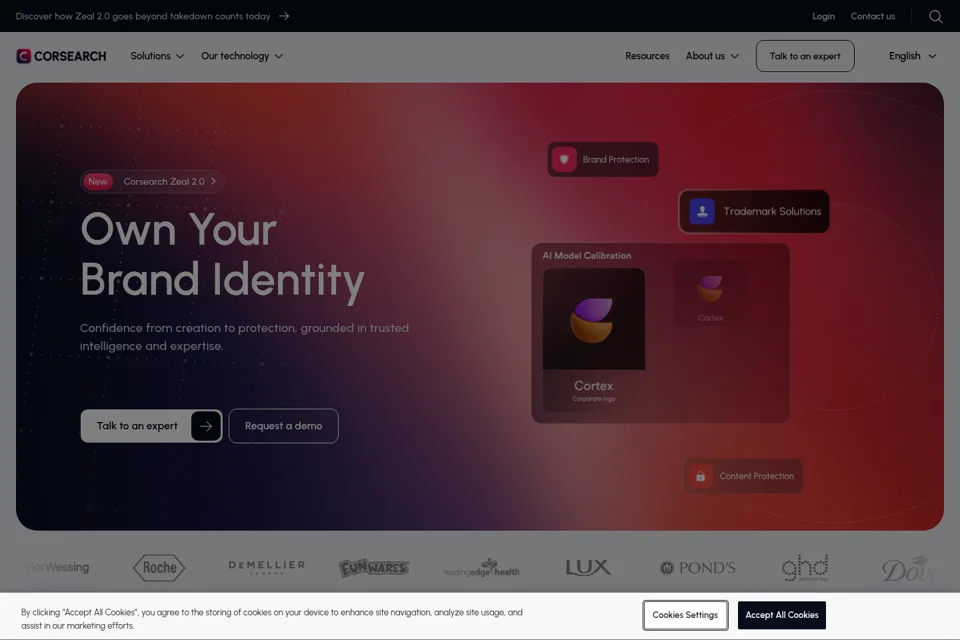Screen dimensions: 960x640
Task: Click hero Talk to an expert button
Action: click(x=151, y=426)
